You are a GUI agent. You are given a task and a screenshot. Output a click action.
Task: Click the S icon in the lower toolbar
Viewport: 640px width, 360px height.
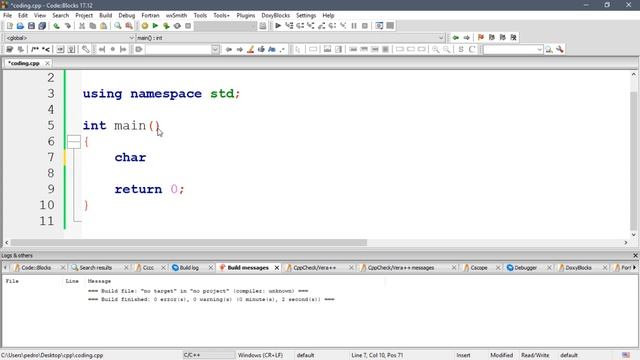click(x=461, y=49)
